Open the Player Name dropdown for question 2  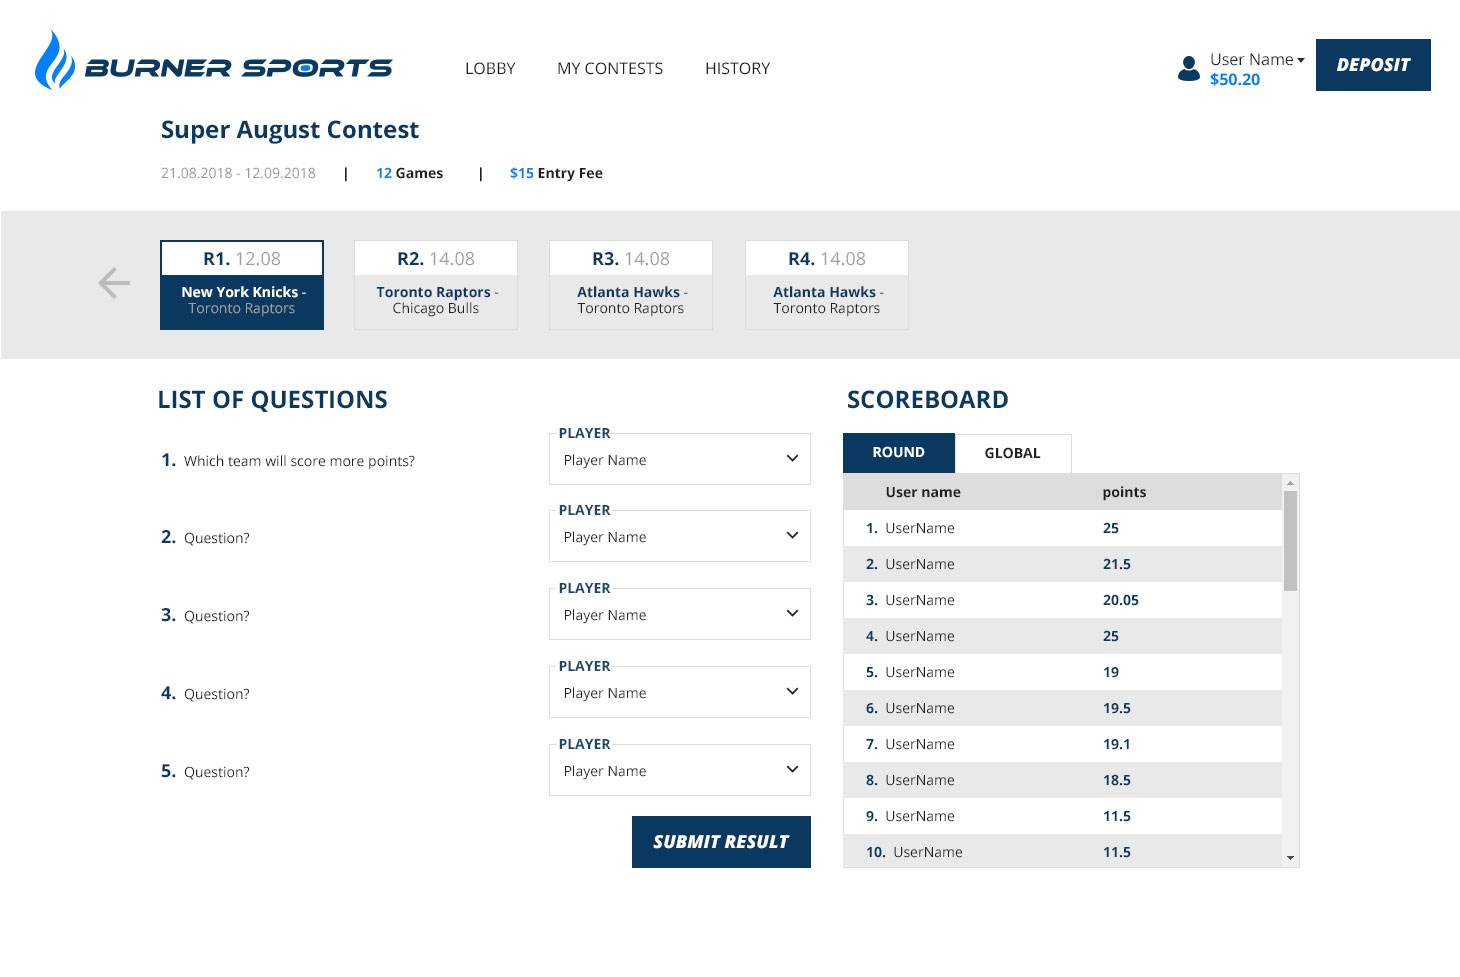click(680, 536)
